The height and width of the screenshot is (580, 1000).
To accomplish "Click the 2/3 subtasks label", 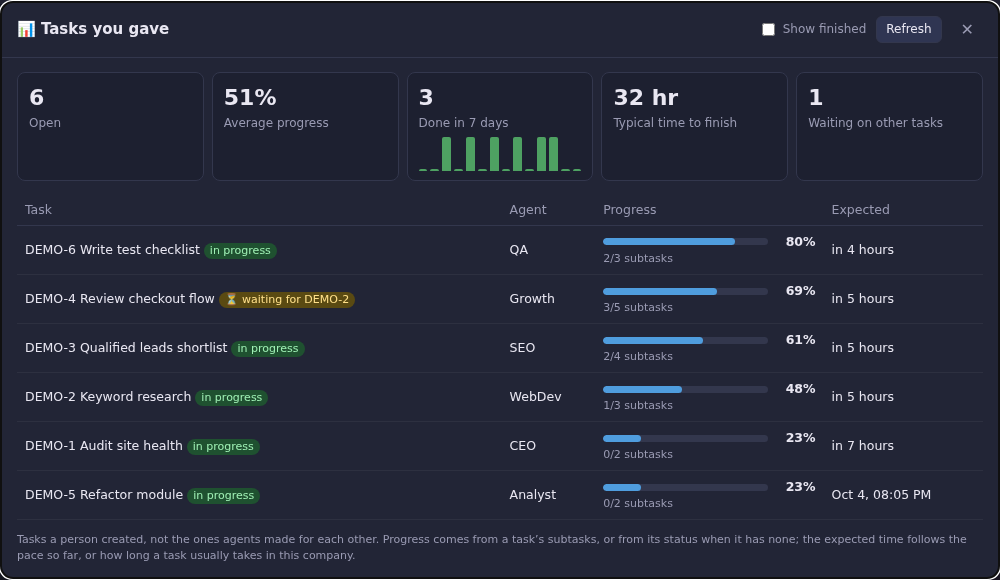I will click(x=638, y=258).
